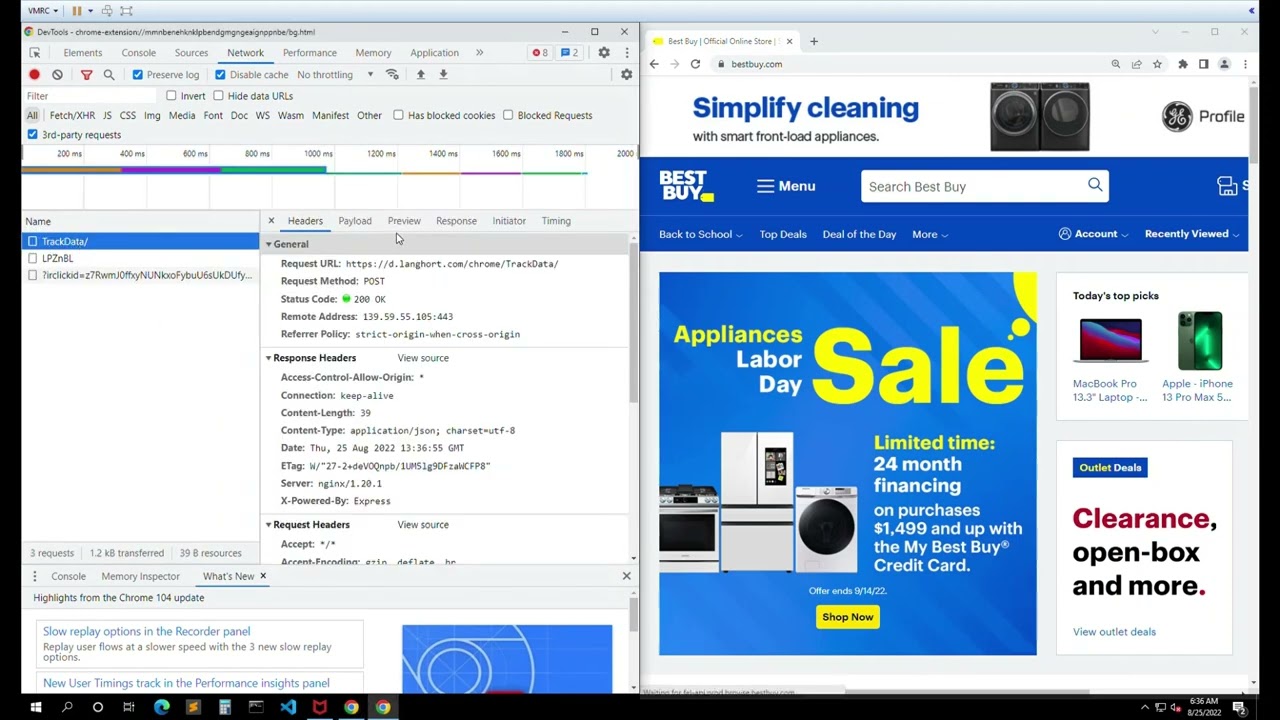This screenshot has width=1280, height=720.
Task: Open the drawer three-dot menu
Action: [35, 576]
